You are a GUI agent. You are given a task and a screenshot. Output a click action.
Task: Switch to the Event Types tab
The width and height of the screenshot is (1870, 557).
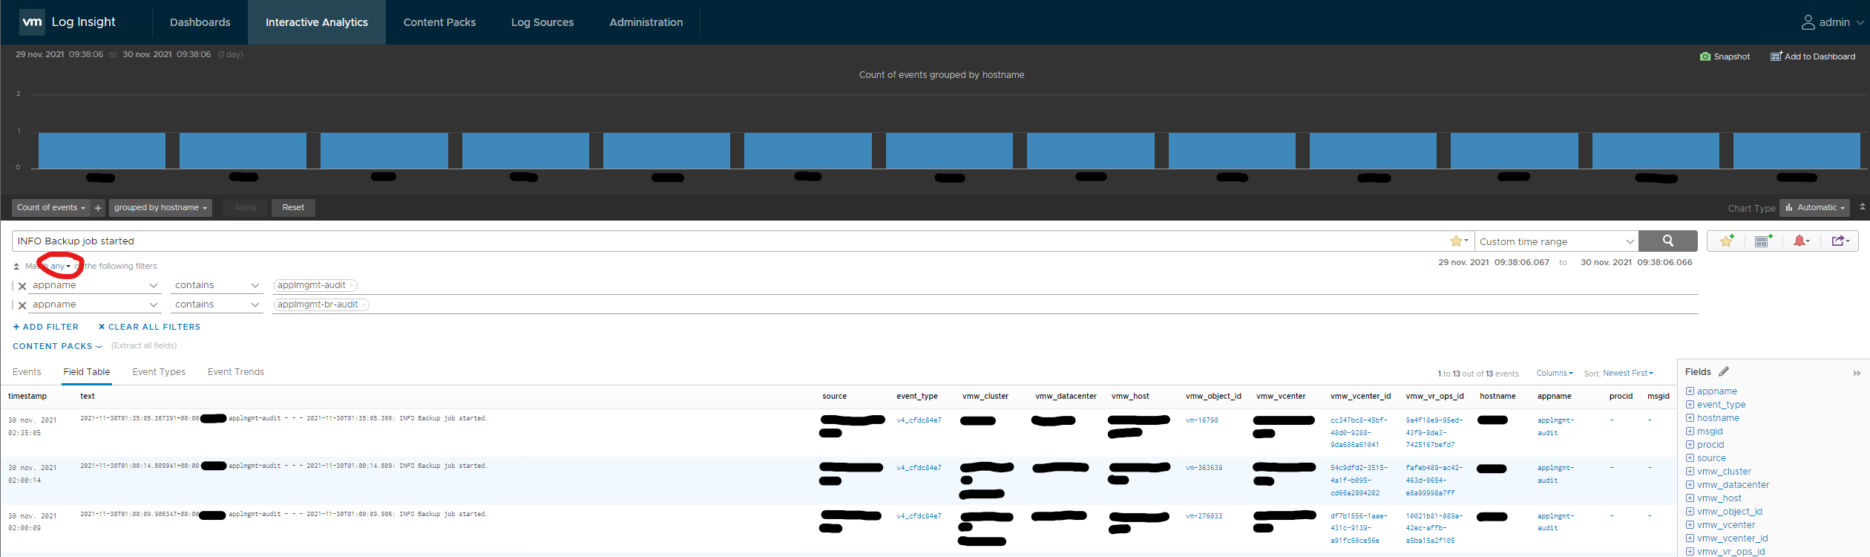[159, 372]
